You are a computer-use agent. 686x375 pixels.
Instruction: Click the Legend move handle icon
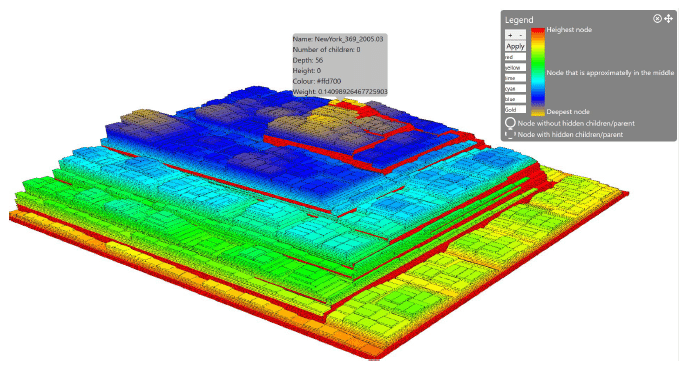pyautogui.click(x=668, y=18)
